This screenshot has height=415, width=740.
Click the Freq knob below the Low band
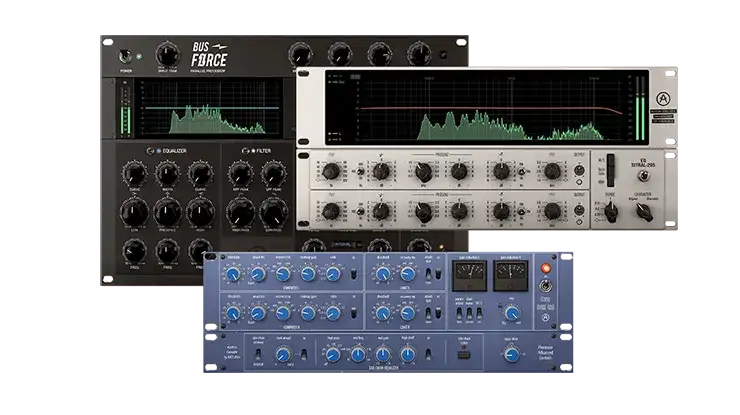click(x=135, y=251)
